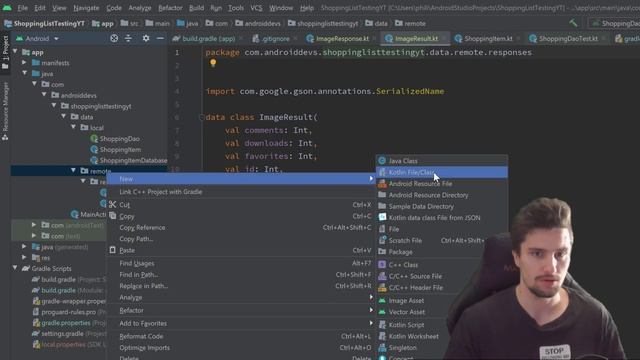Open the File menu
The image size is (640, 360).
click(x=22, y=8)
